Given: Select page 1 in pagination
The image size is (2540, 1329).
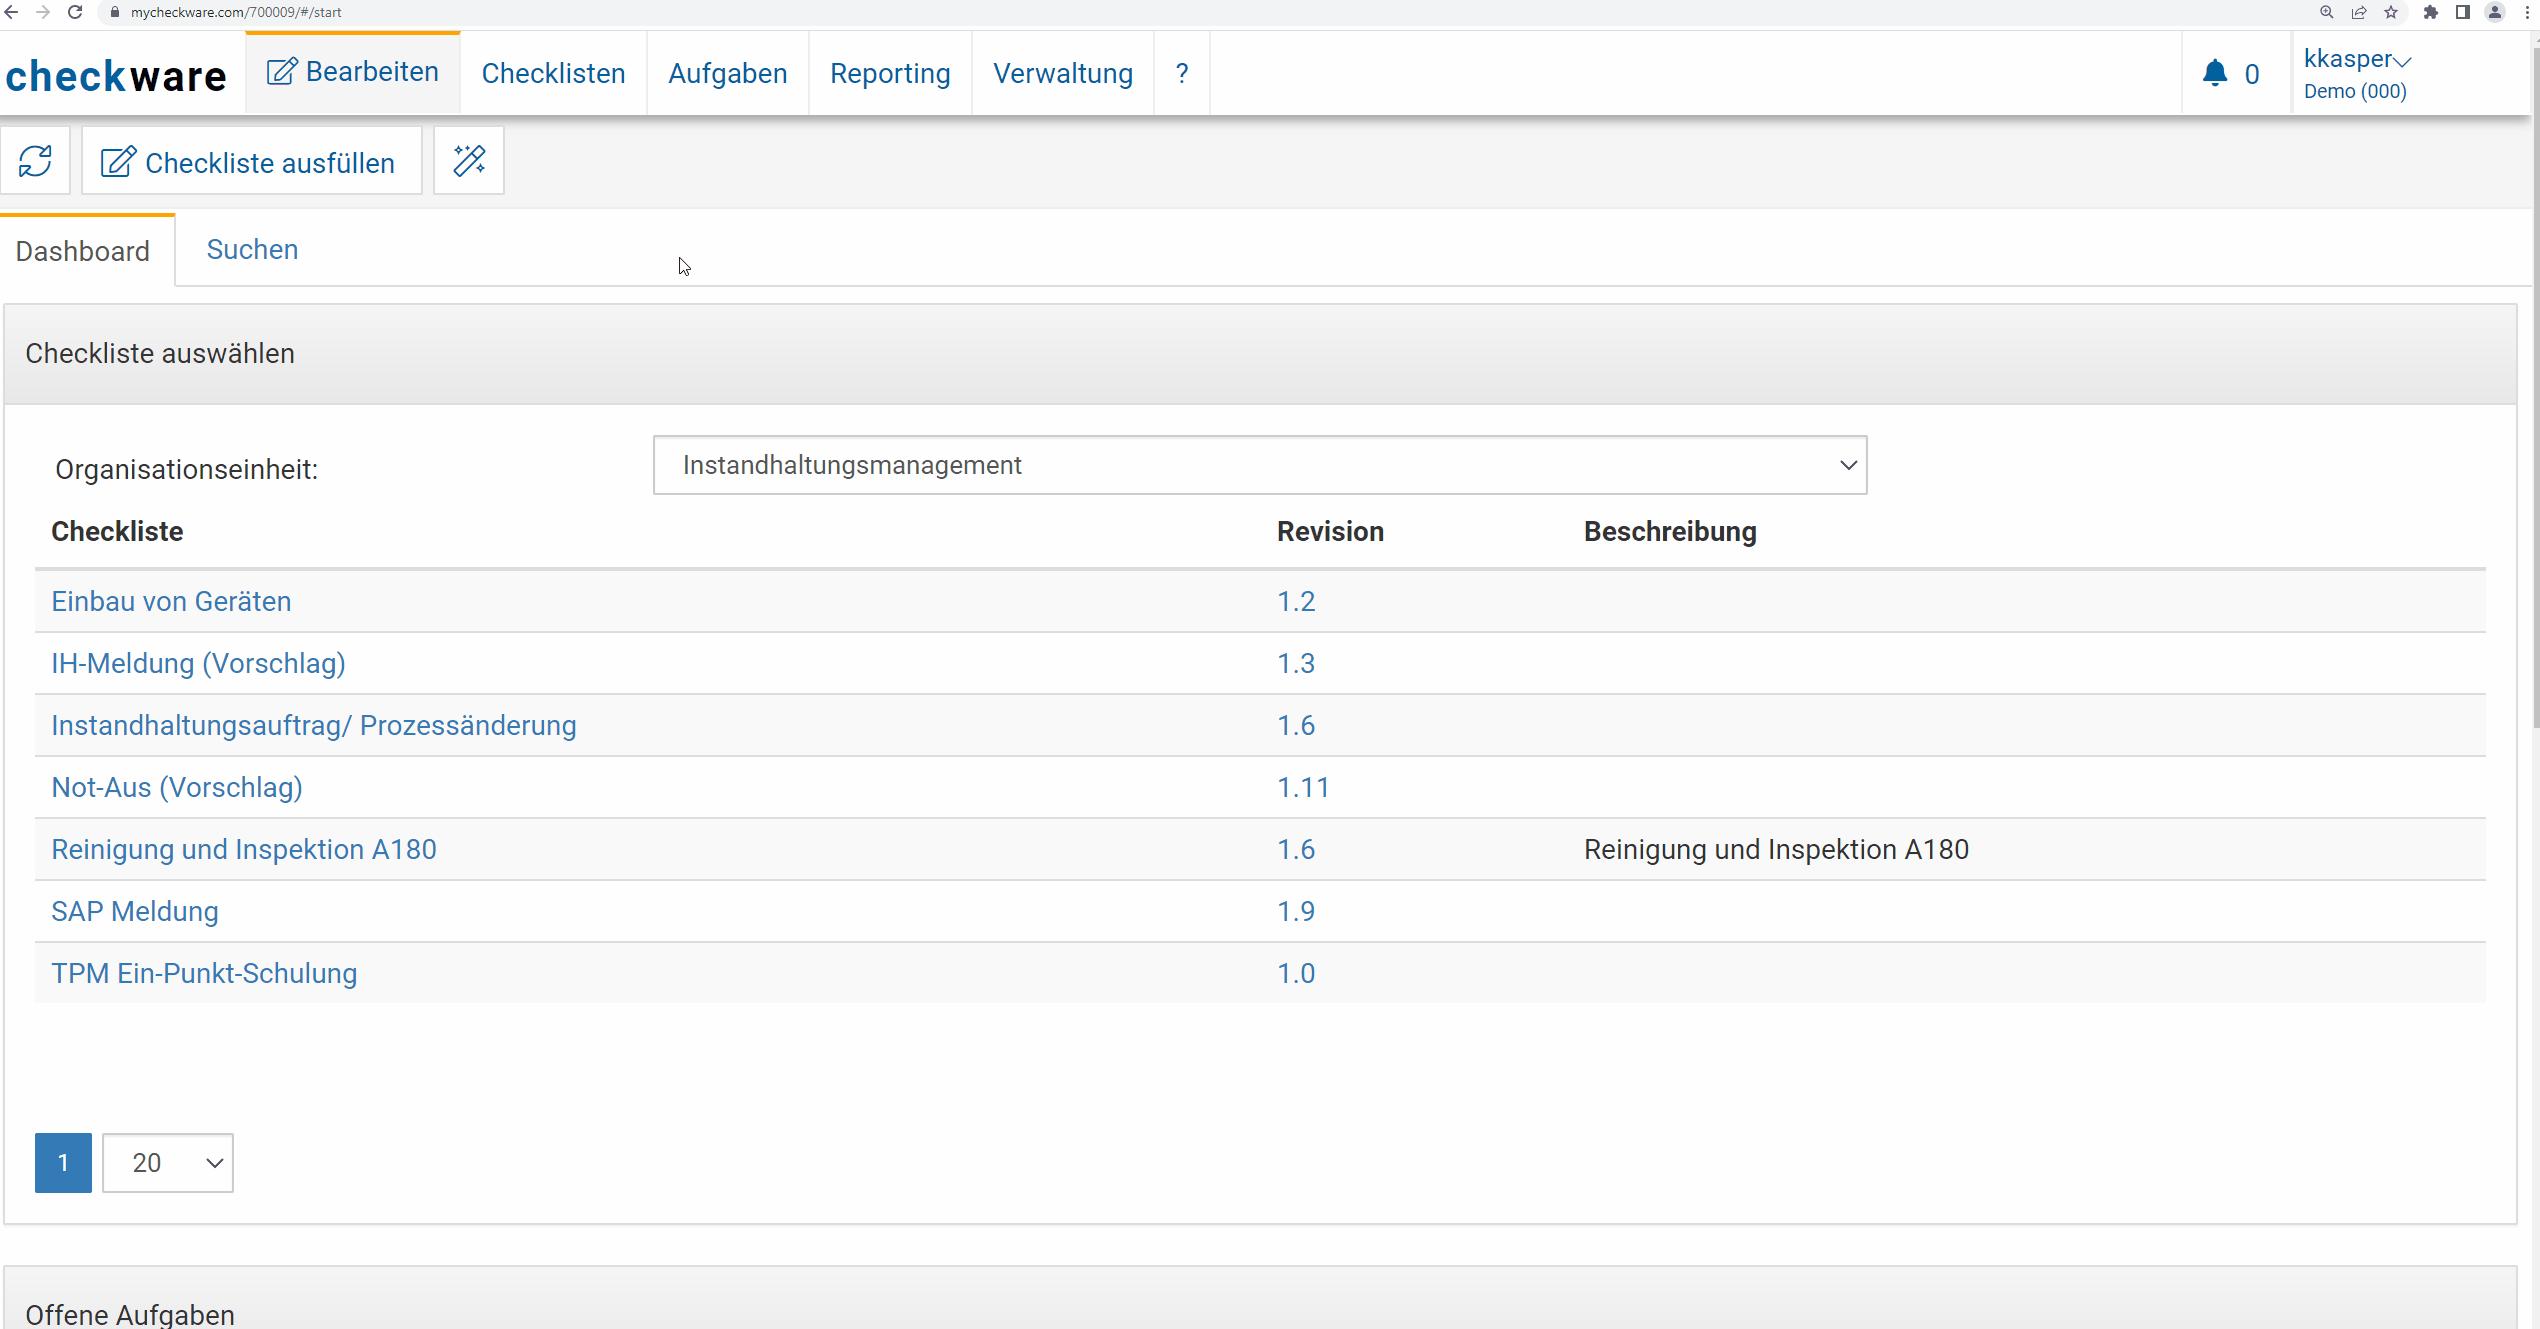Looking at the screenshot, I should pos(63,1162).
